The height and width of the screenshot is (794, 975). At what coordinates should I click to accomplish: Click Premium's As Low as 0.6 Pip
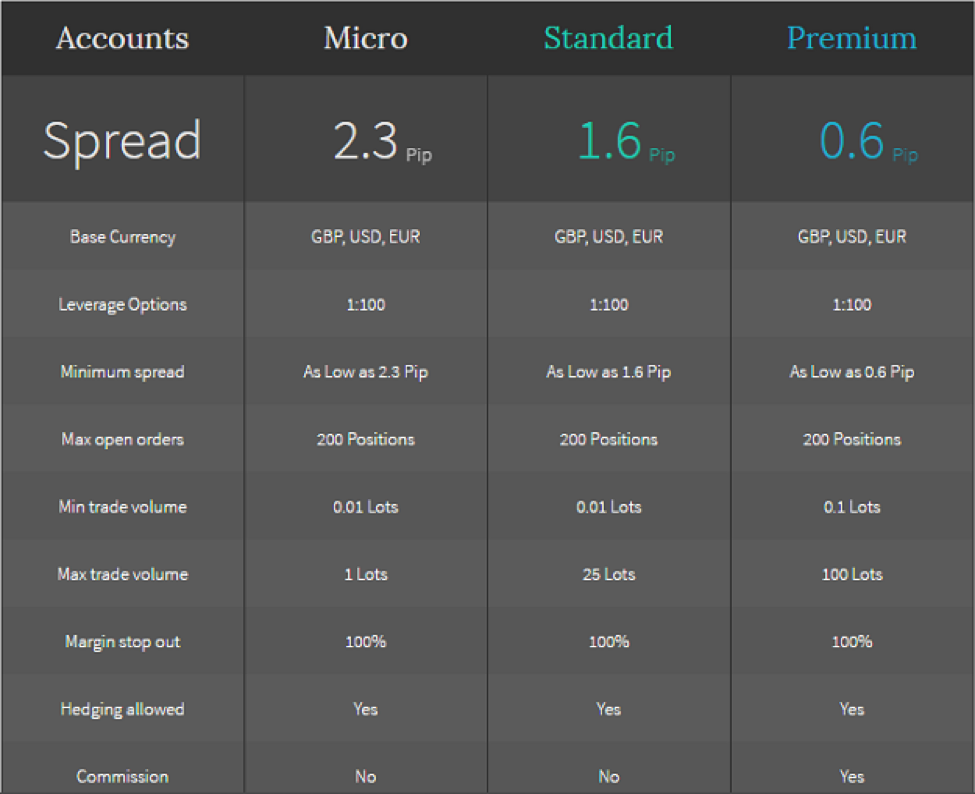(852, 372)
